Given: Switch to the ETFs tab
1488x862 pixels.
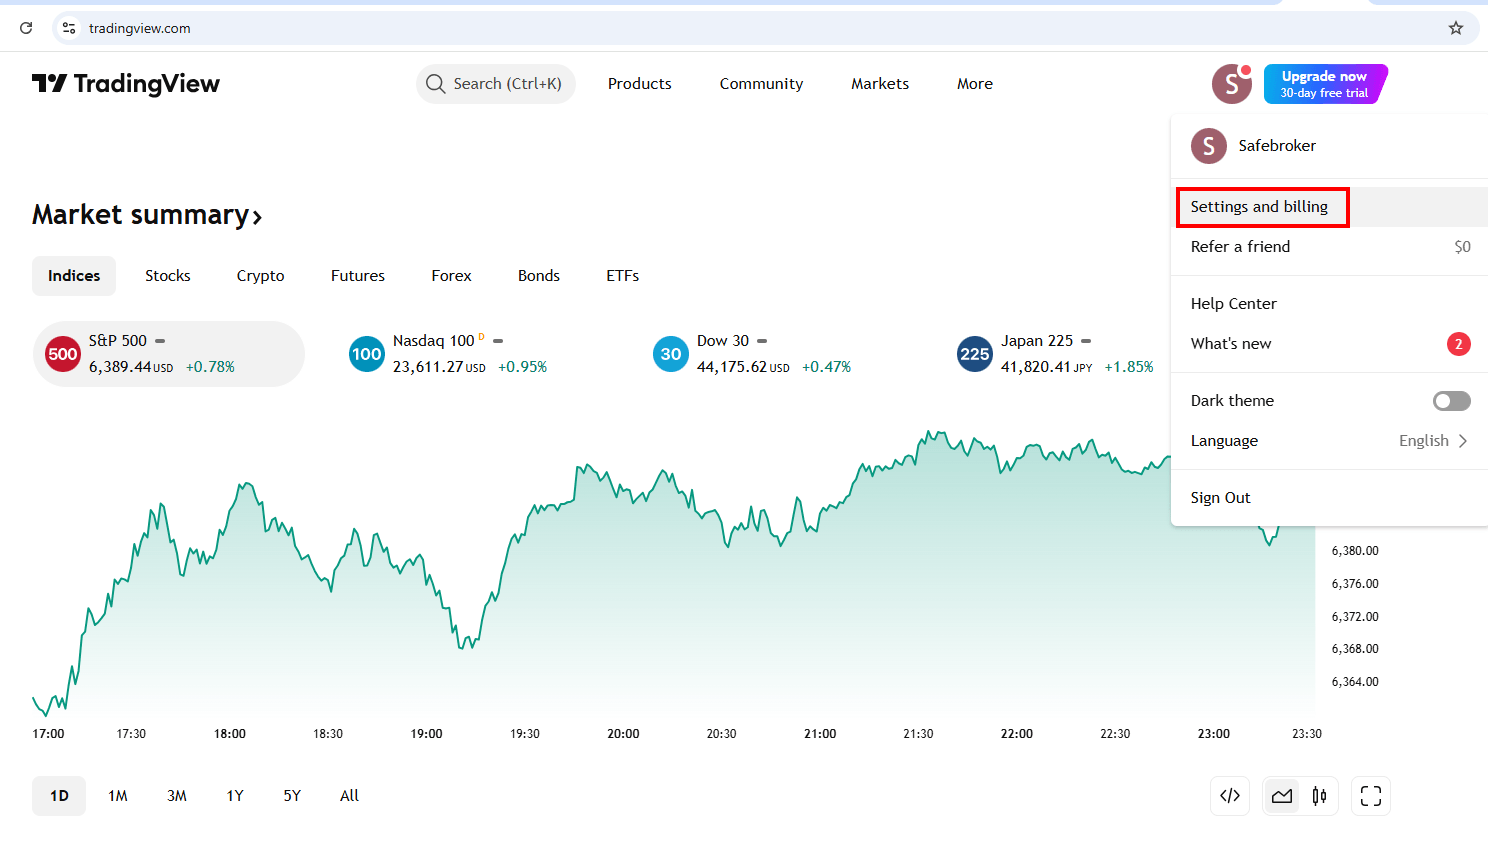Looking at the screenshot, I should (623, 276).
